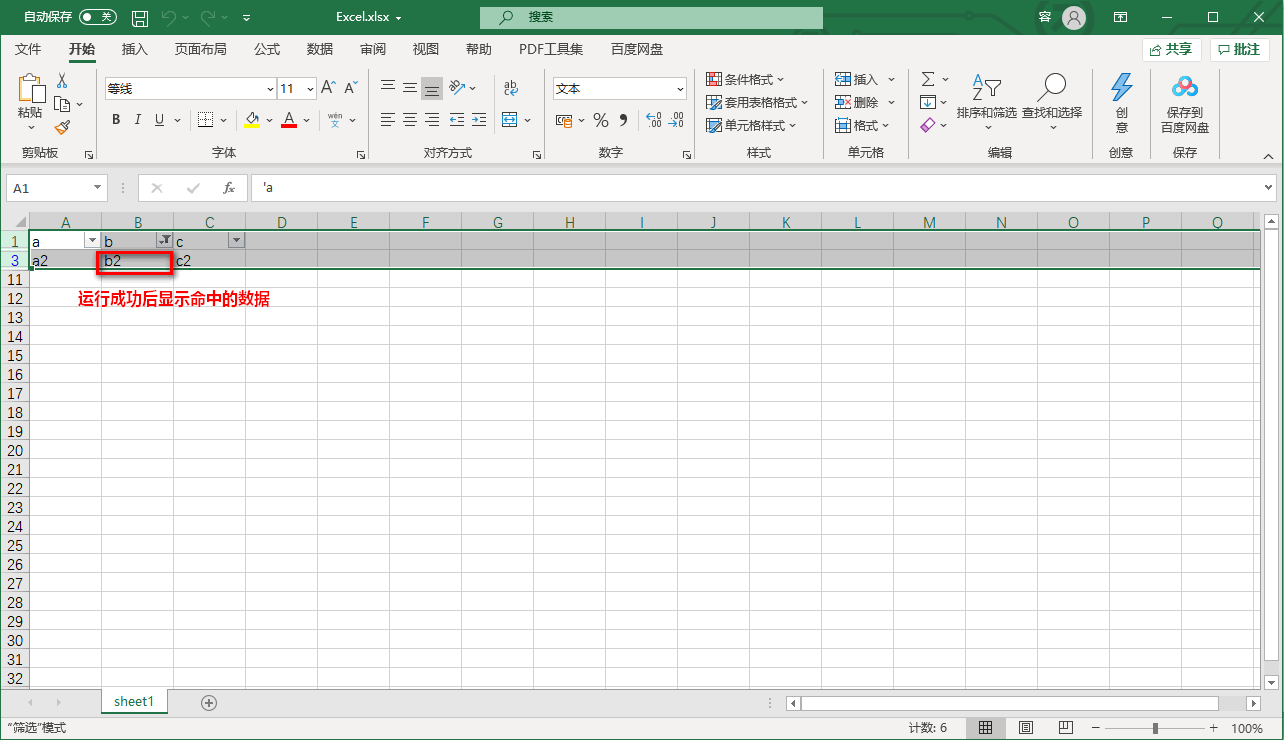Viewport: 1284px width, 740px height.
Task: Click the Name Box showing A1
Action: click(56, 188)
